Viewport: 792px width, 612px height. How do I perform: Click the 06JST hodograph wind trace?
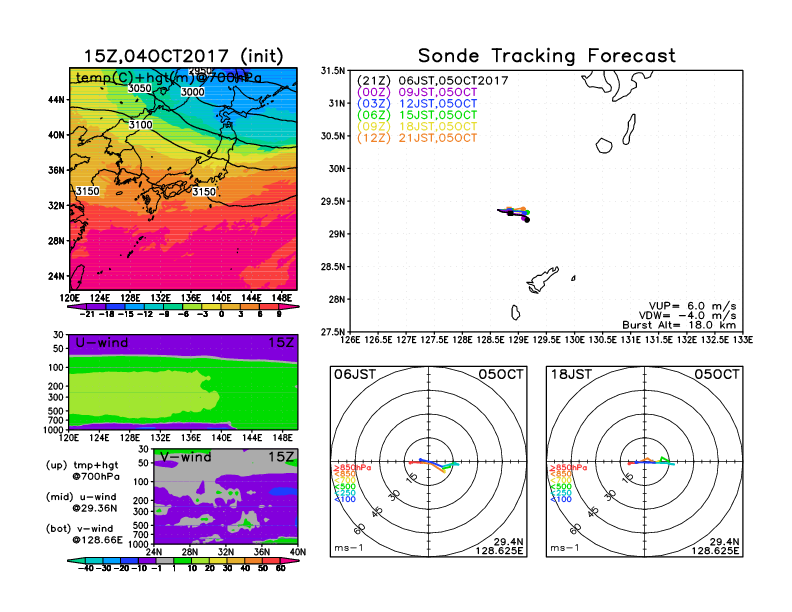click(x=434, y=464)
